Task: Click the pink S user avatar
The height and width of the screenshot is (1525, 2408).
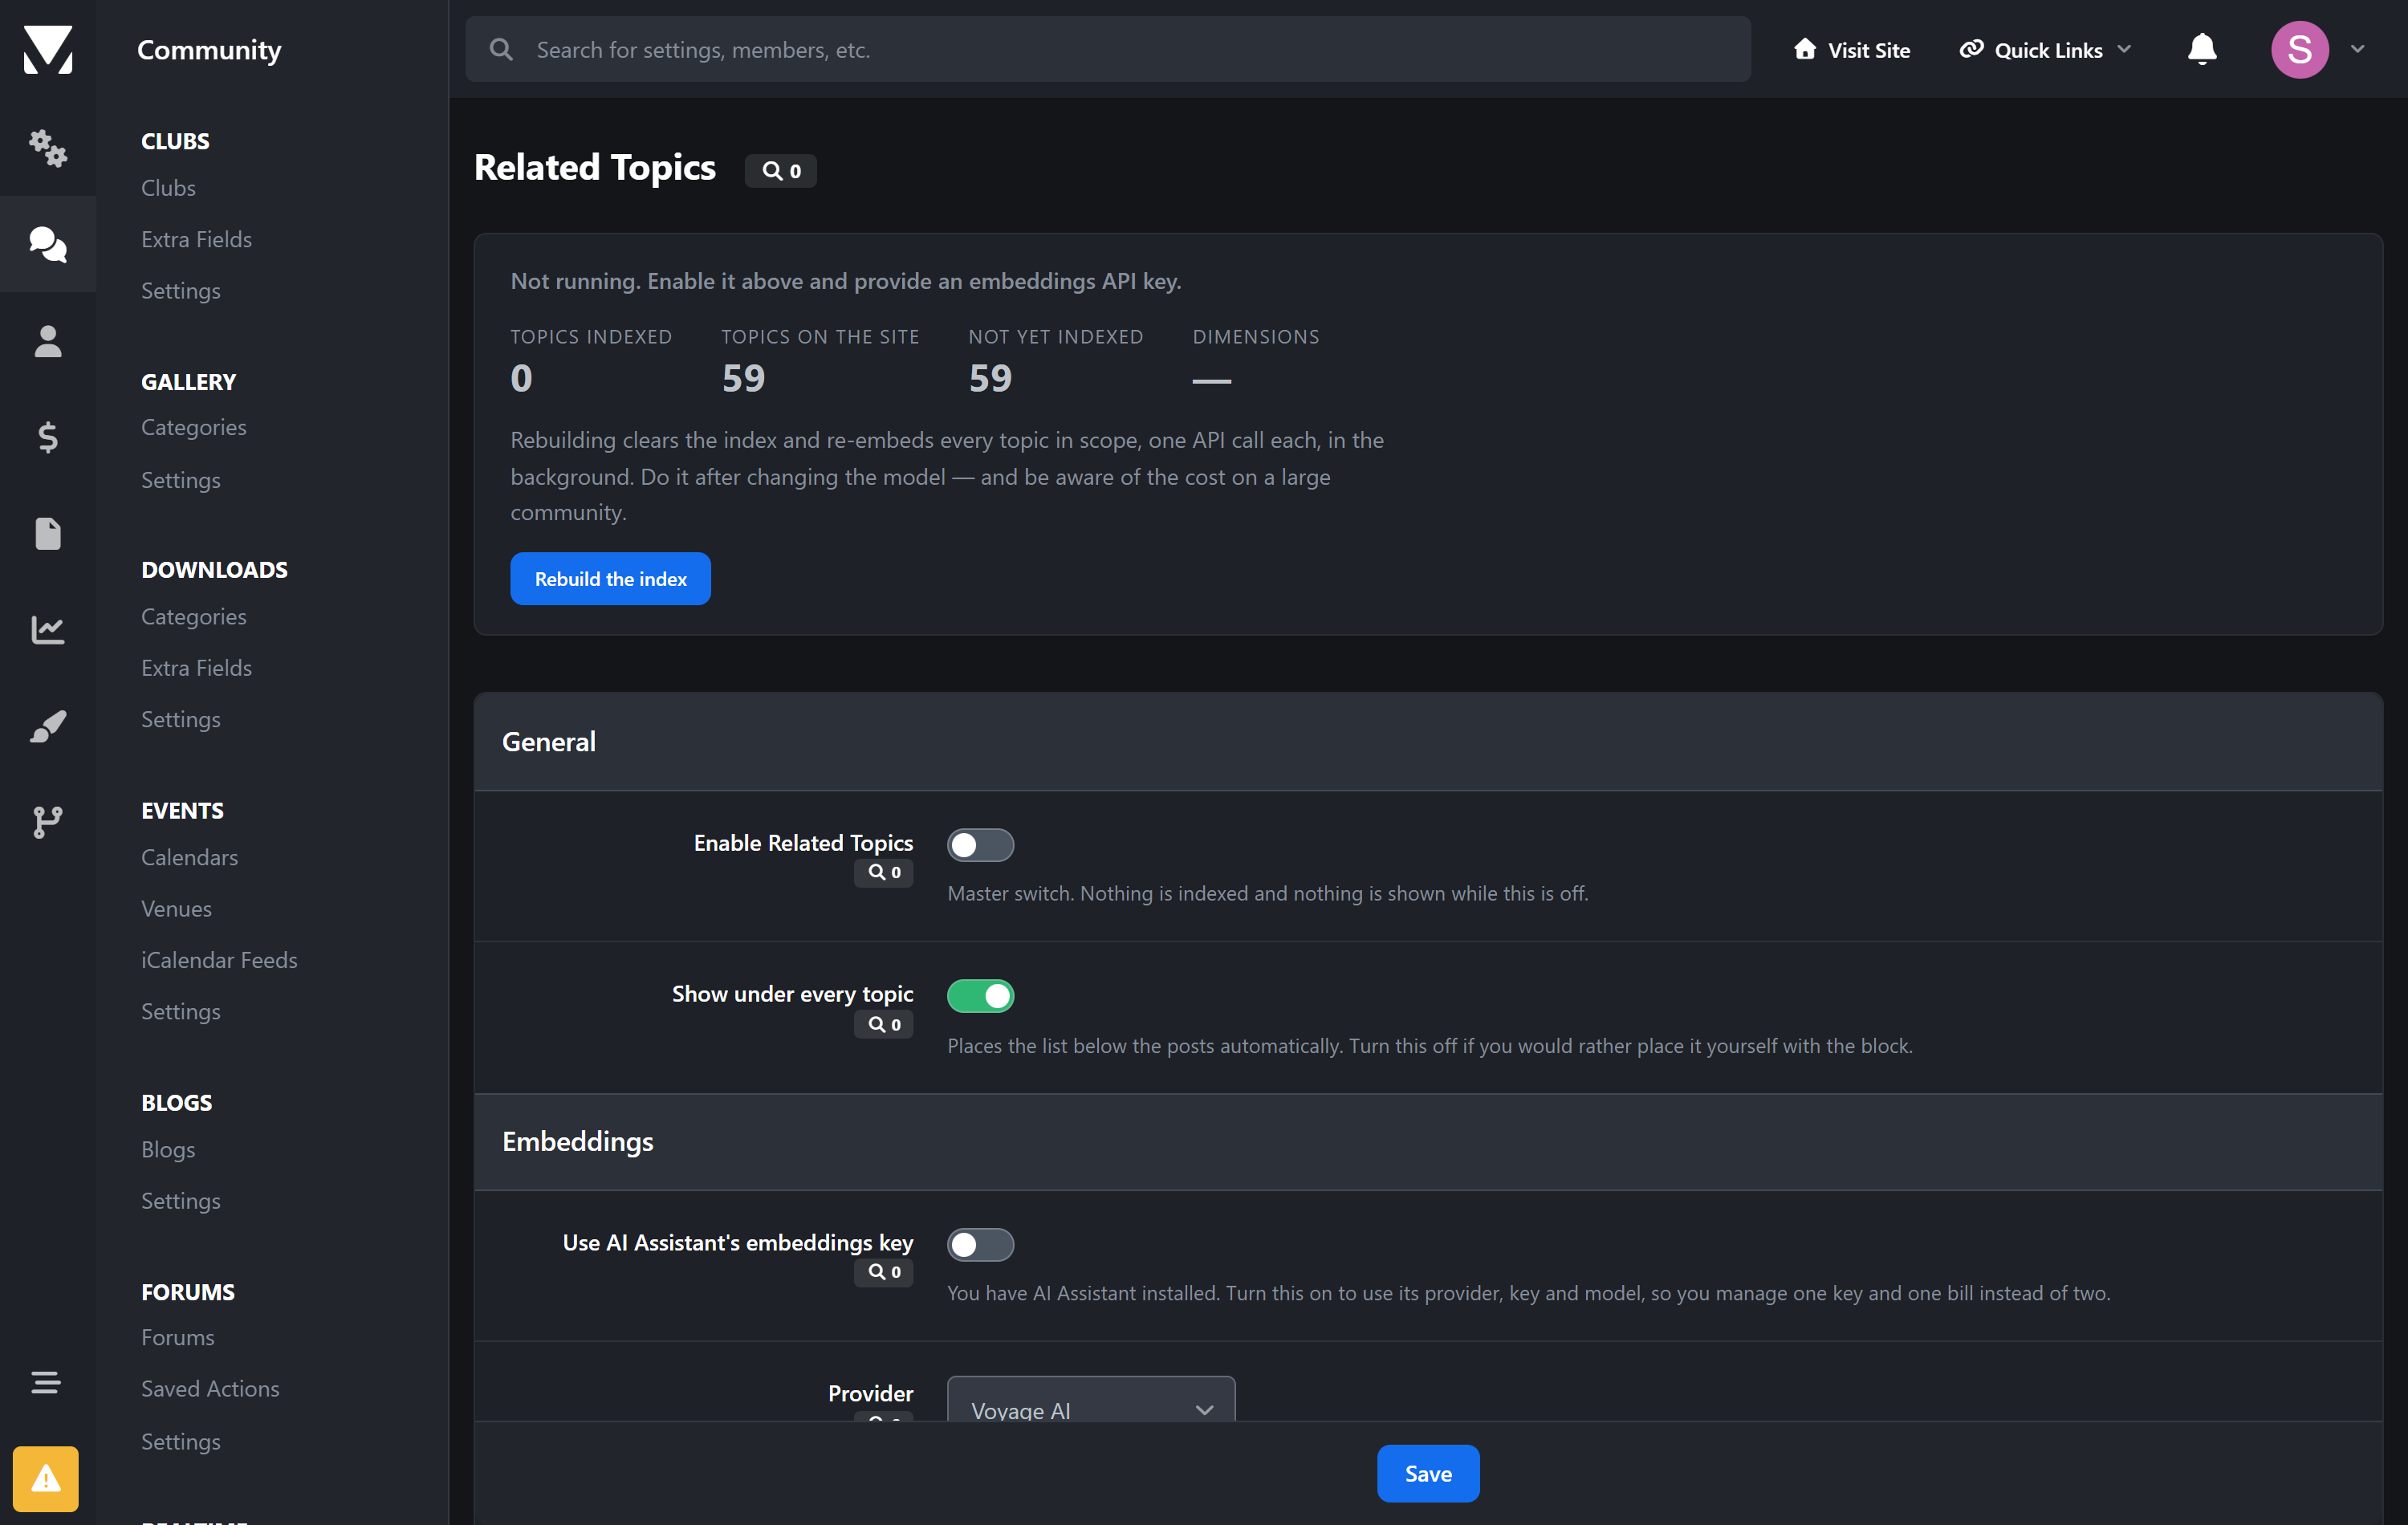Action: click(x=2300, y=49)
